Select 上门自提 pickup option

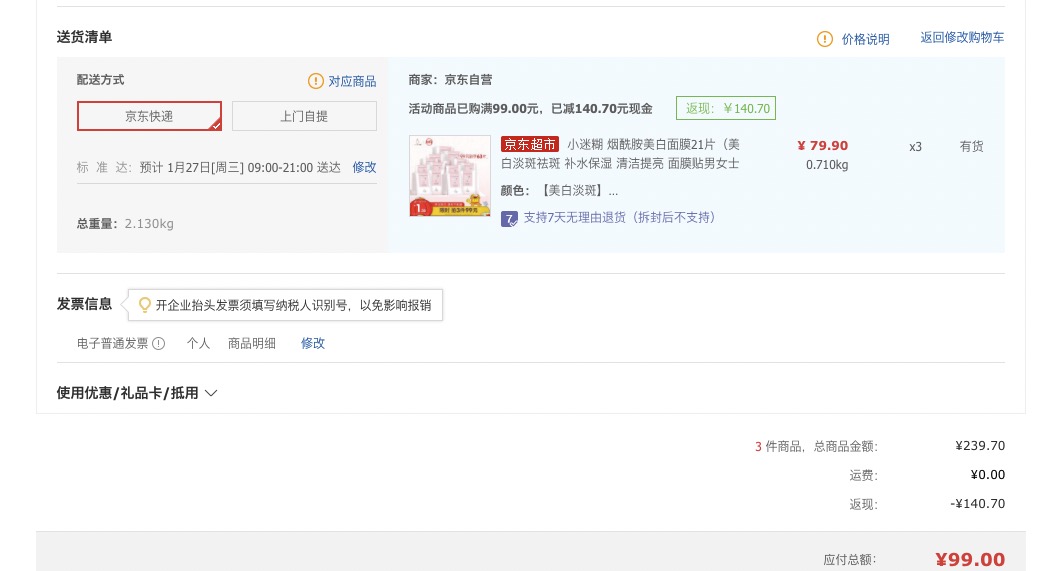304,116
